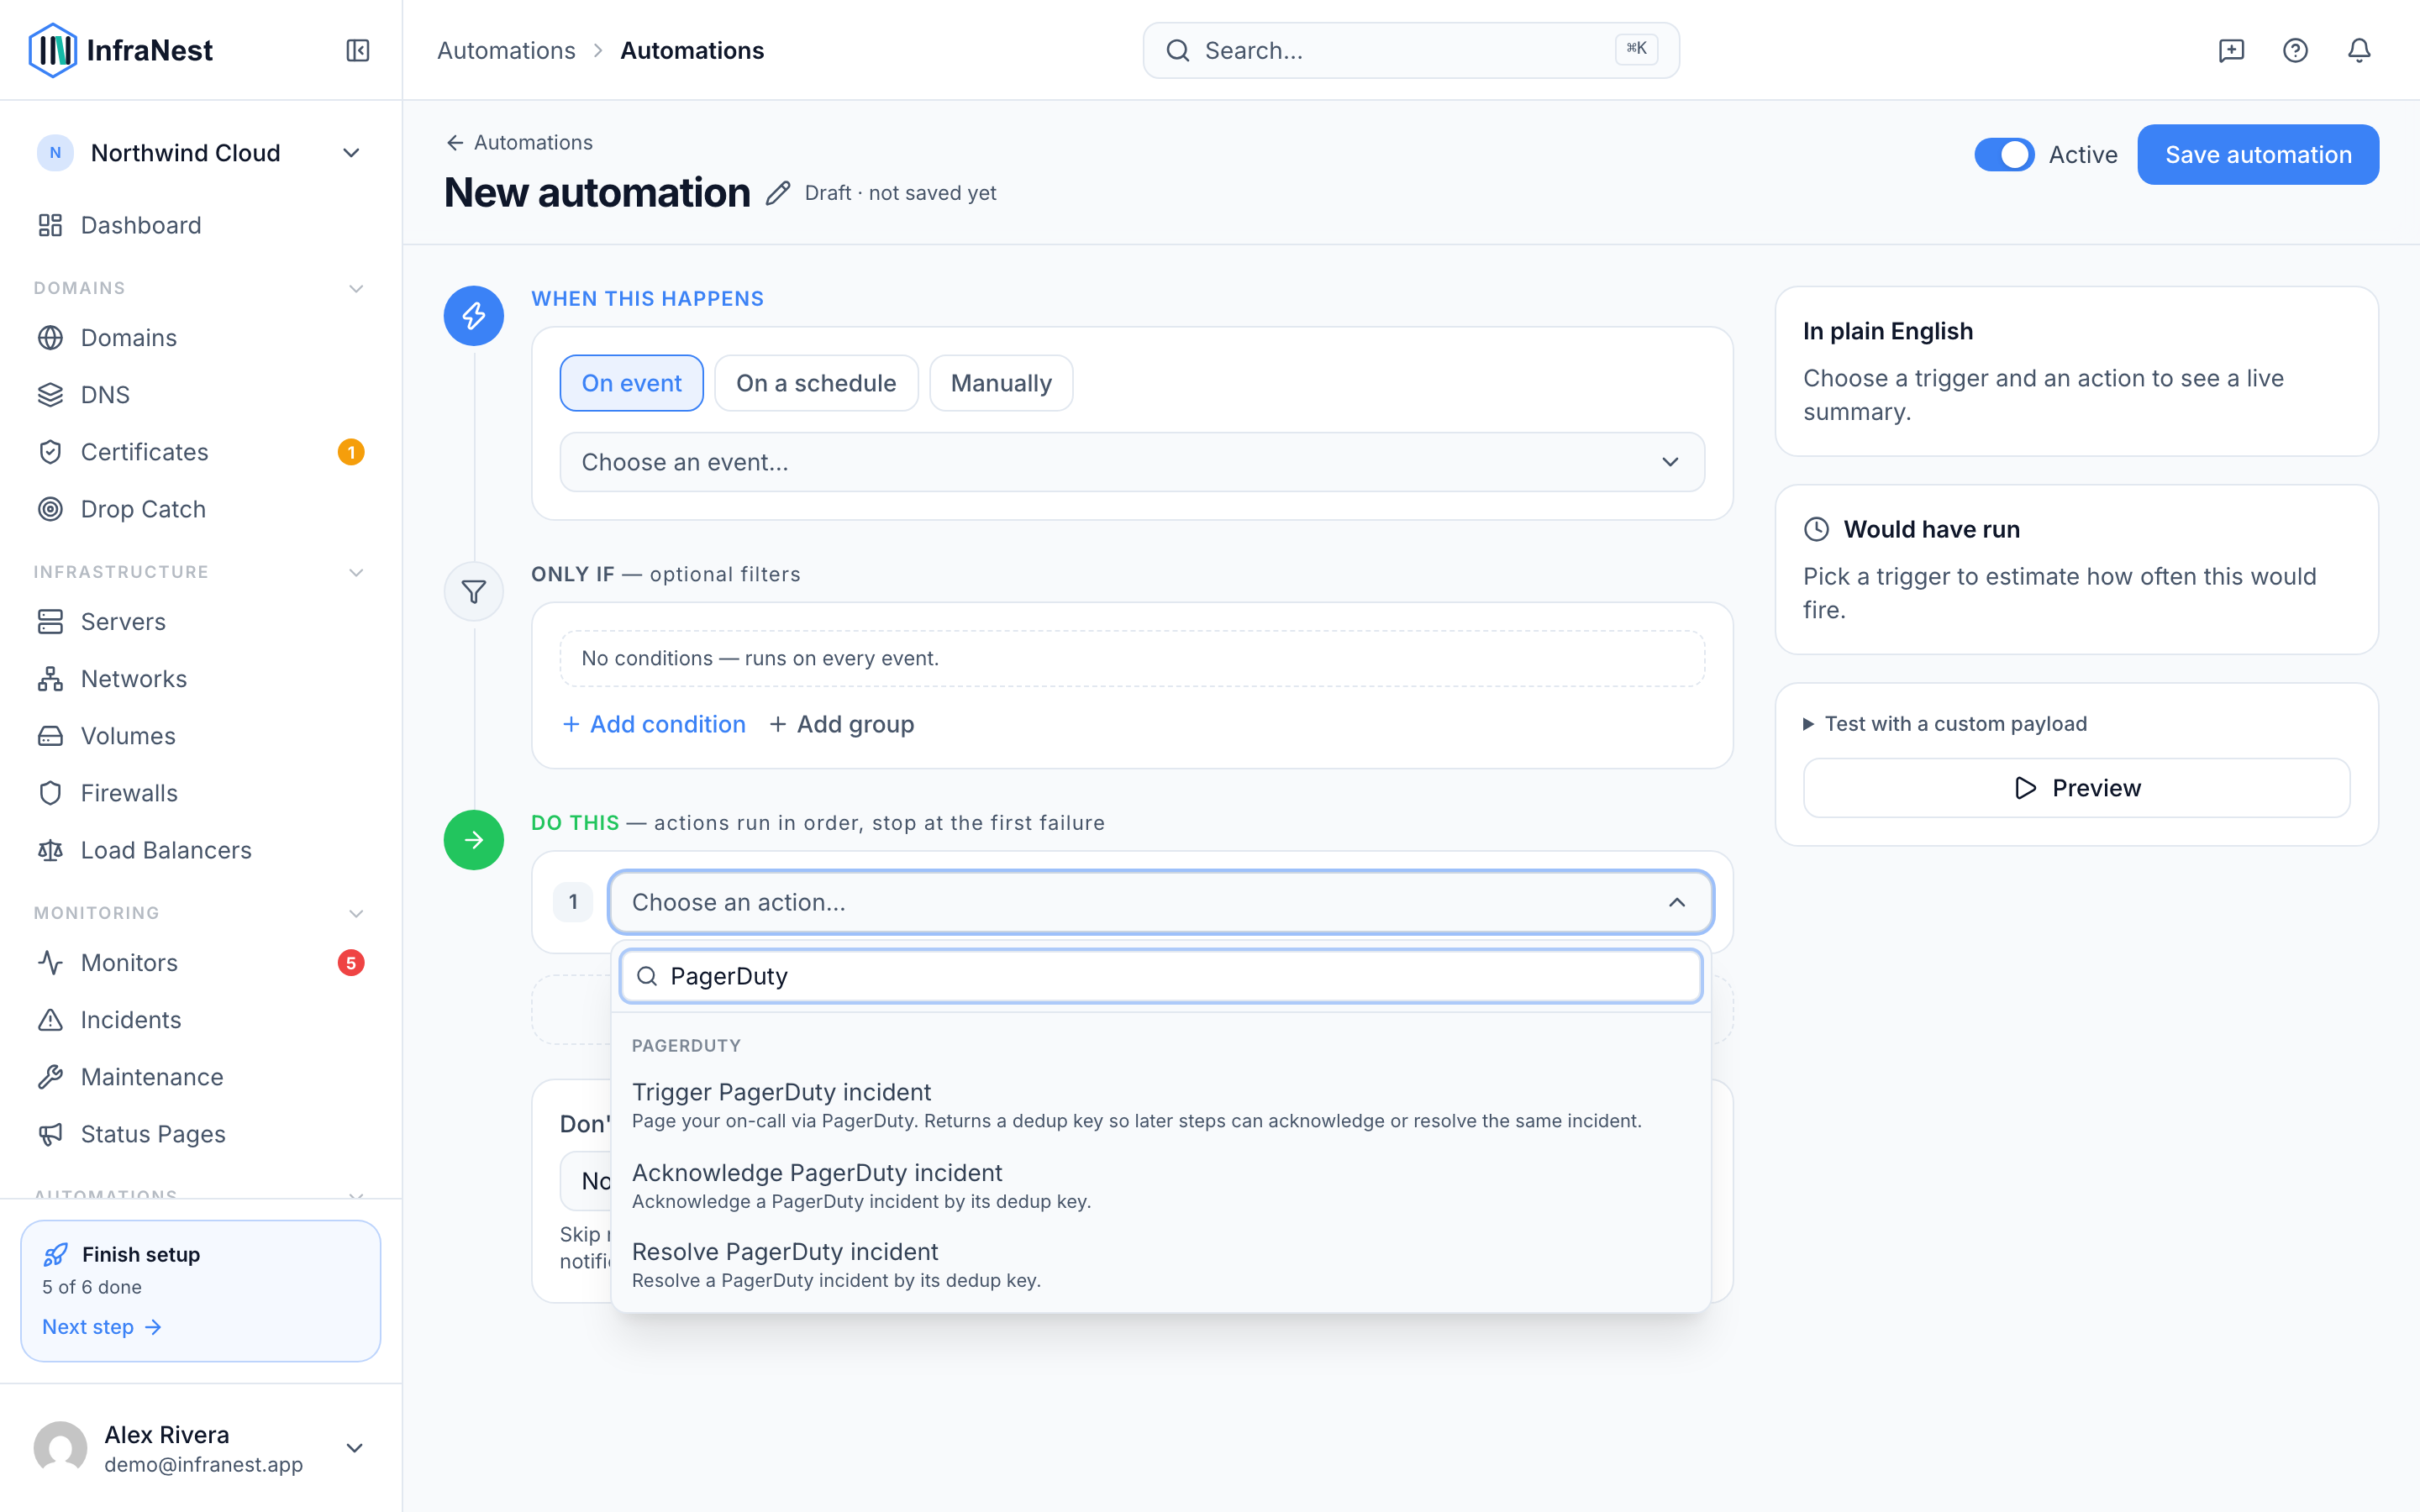The image size is (2420, 1512).
Task: Open Load Balancers in the sidebar
Action: pos(201,850)
